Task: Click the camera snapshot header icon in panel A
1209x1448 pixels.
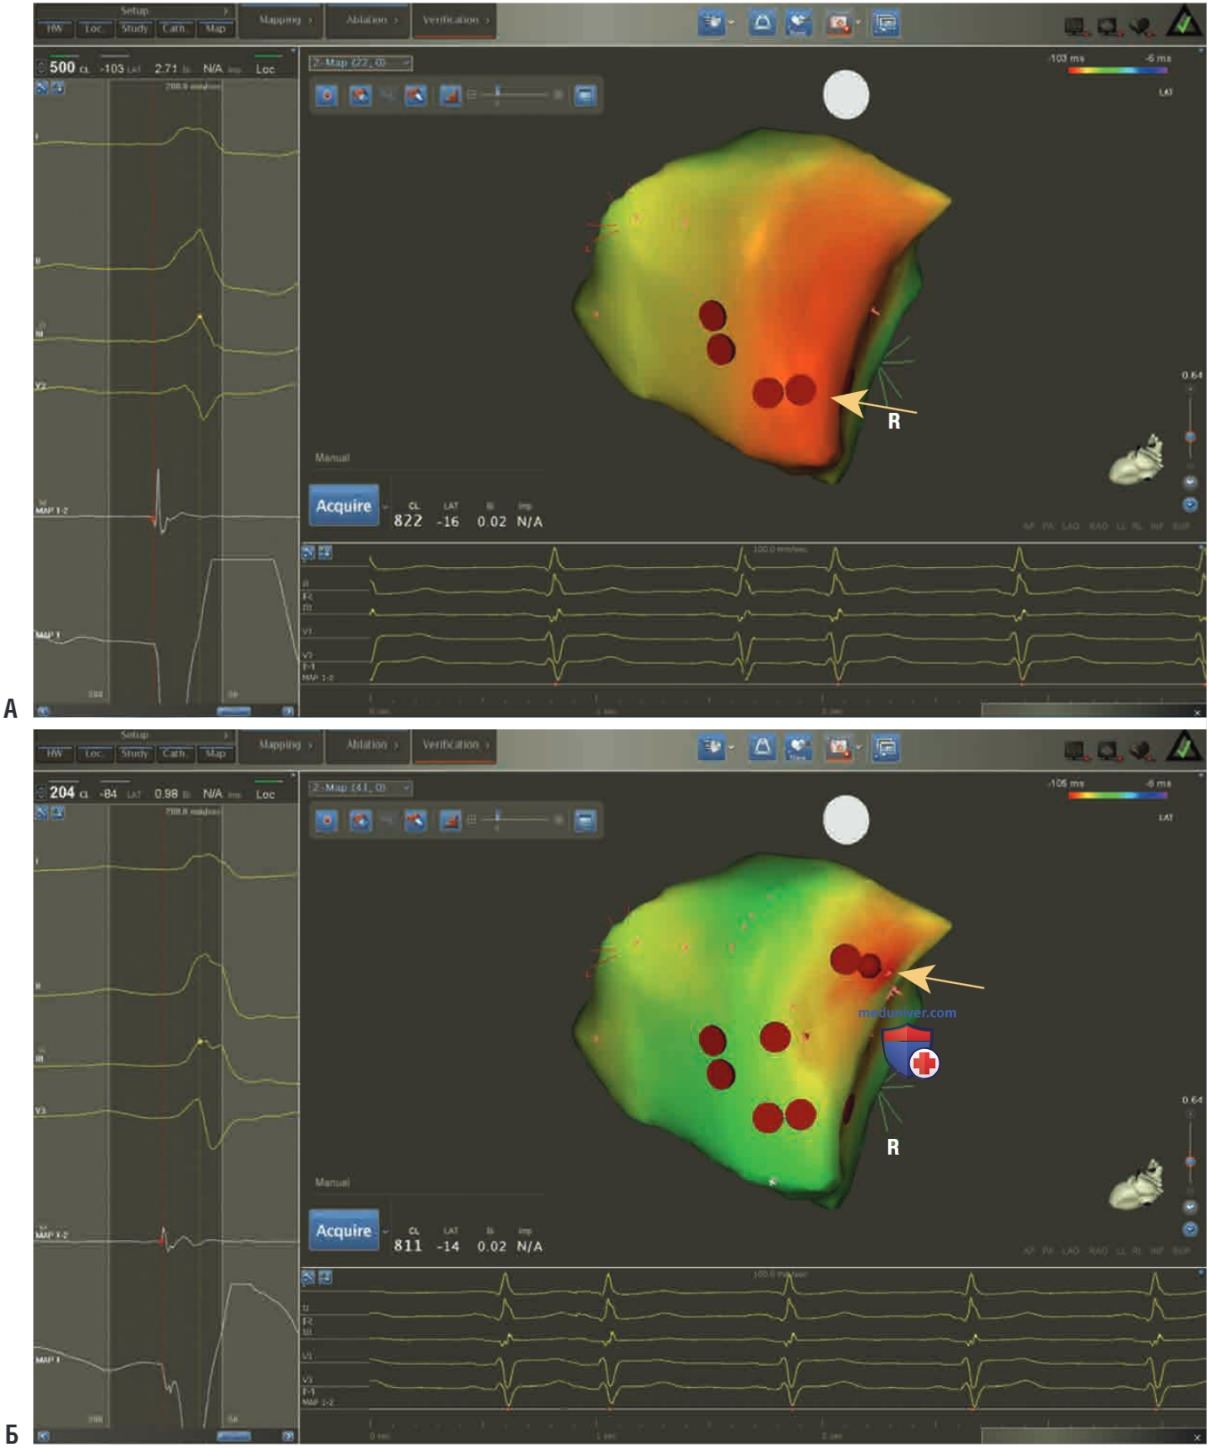Action: click(838, 22)
